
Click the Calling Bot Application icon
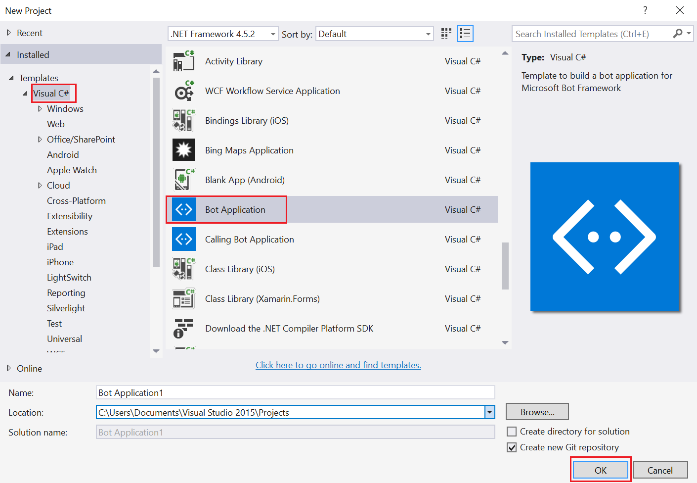click(184, 239)
